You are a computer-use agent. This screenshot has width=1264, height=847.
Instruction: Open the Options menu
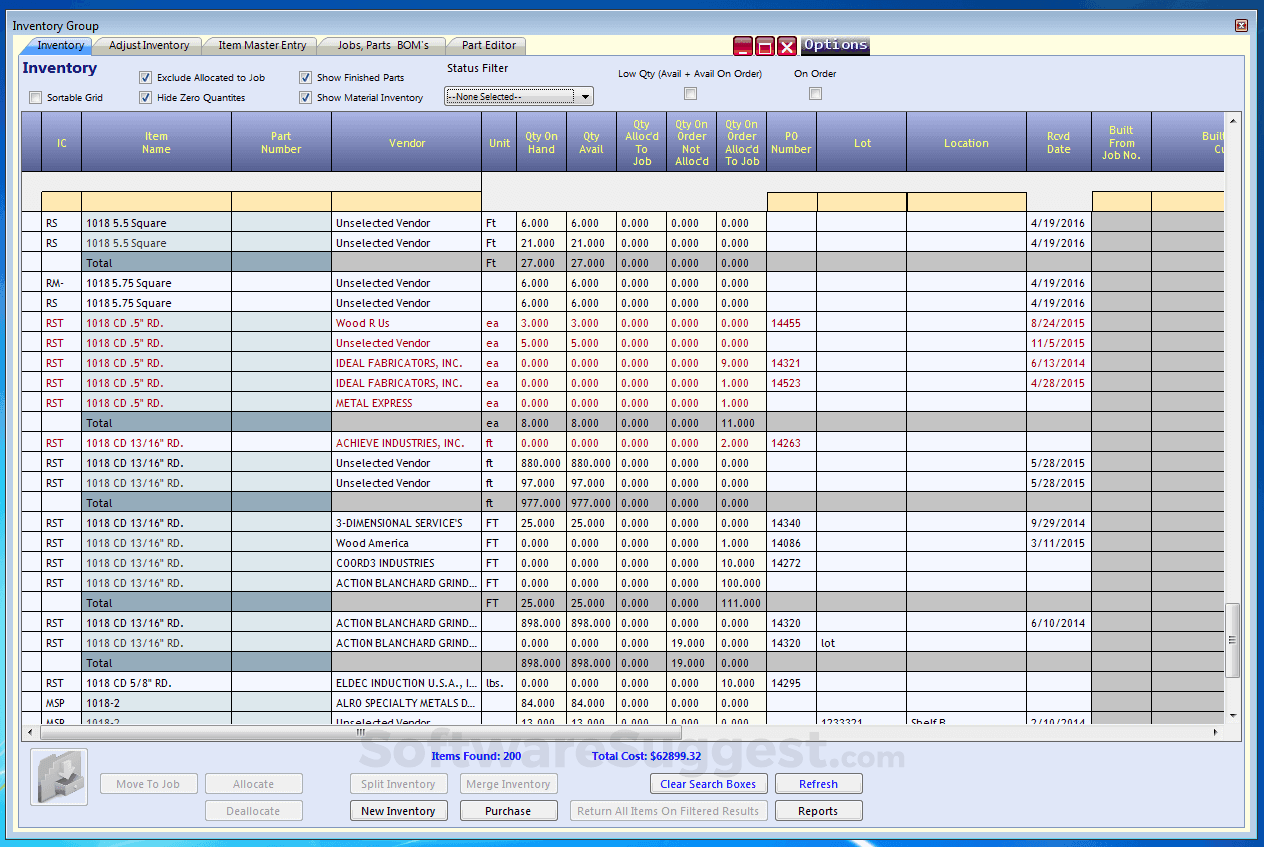[835, 45]
